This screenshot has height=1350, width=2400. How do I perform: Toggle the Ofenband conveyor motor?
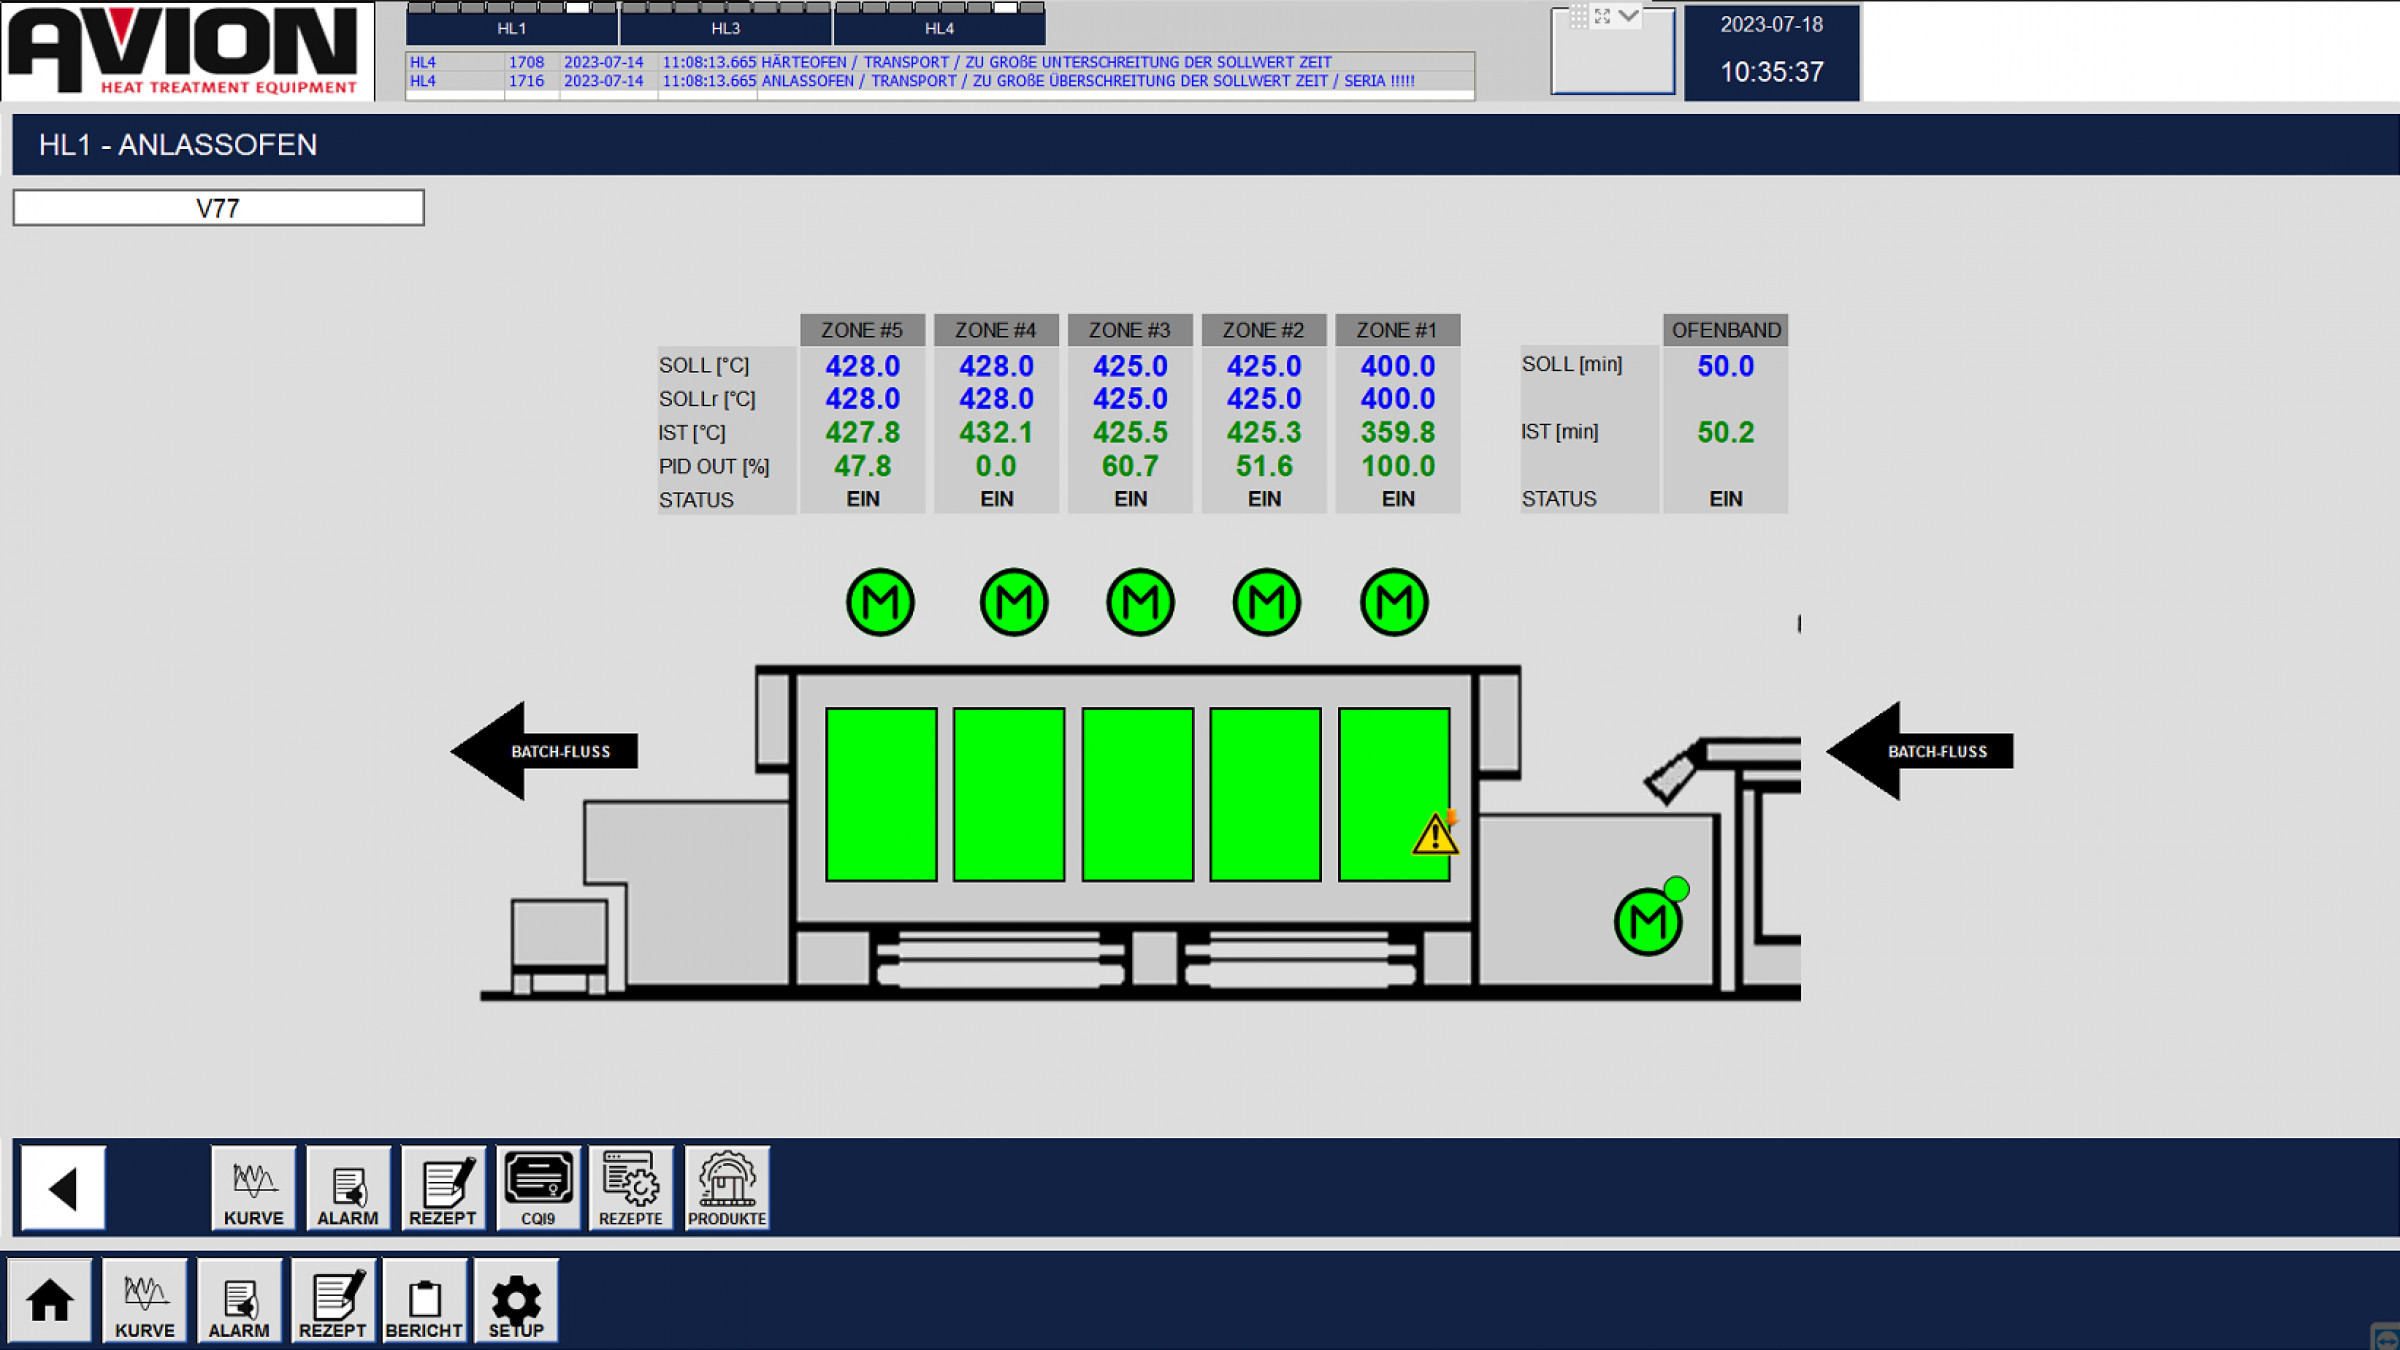pos(1648,922)
